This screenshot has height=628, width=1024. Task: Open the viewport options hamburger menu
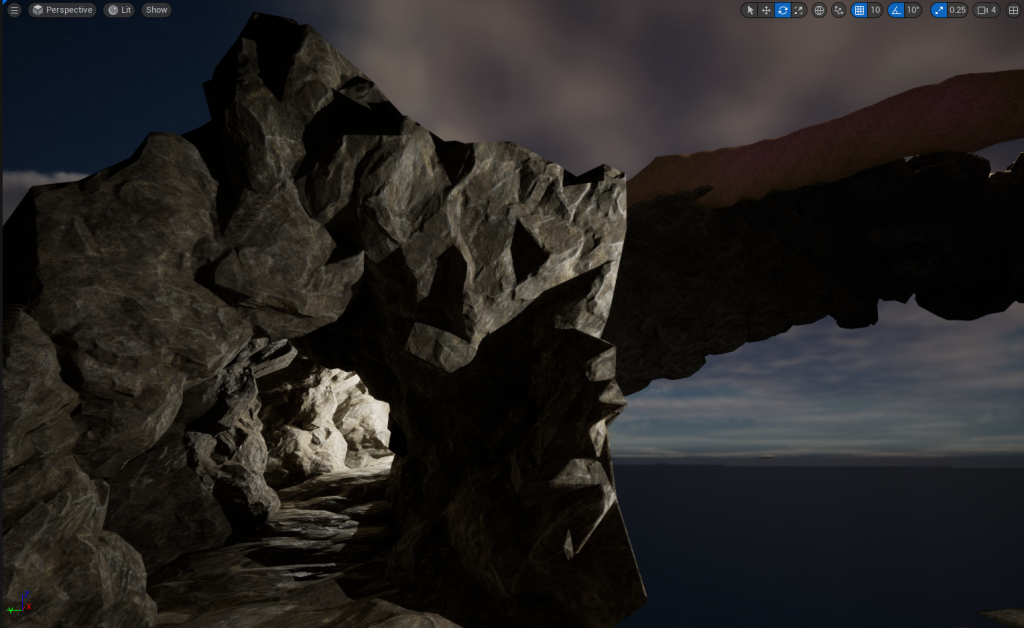(x=14, y=10)
